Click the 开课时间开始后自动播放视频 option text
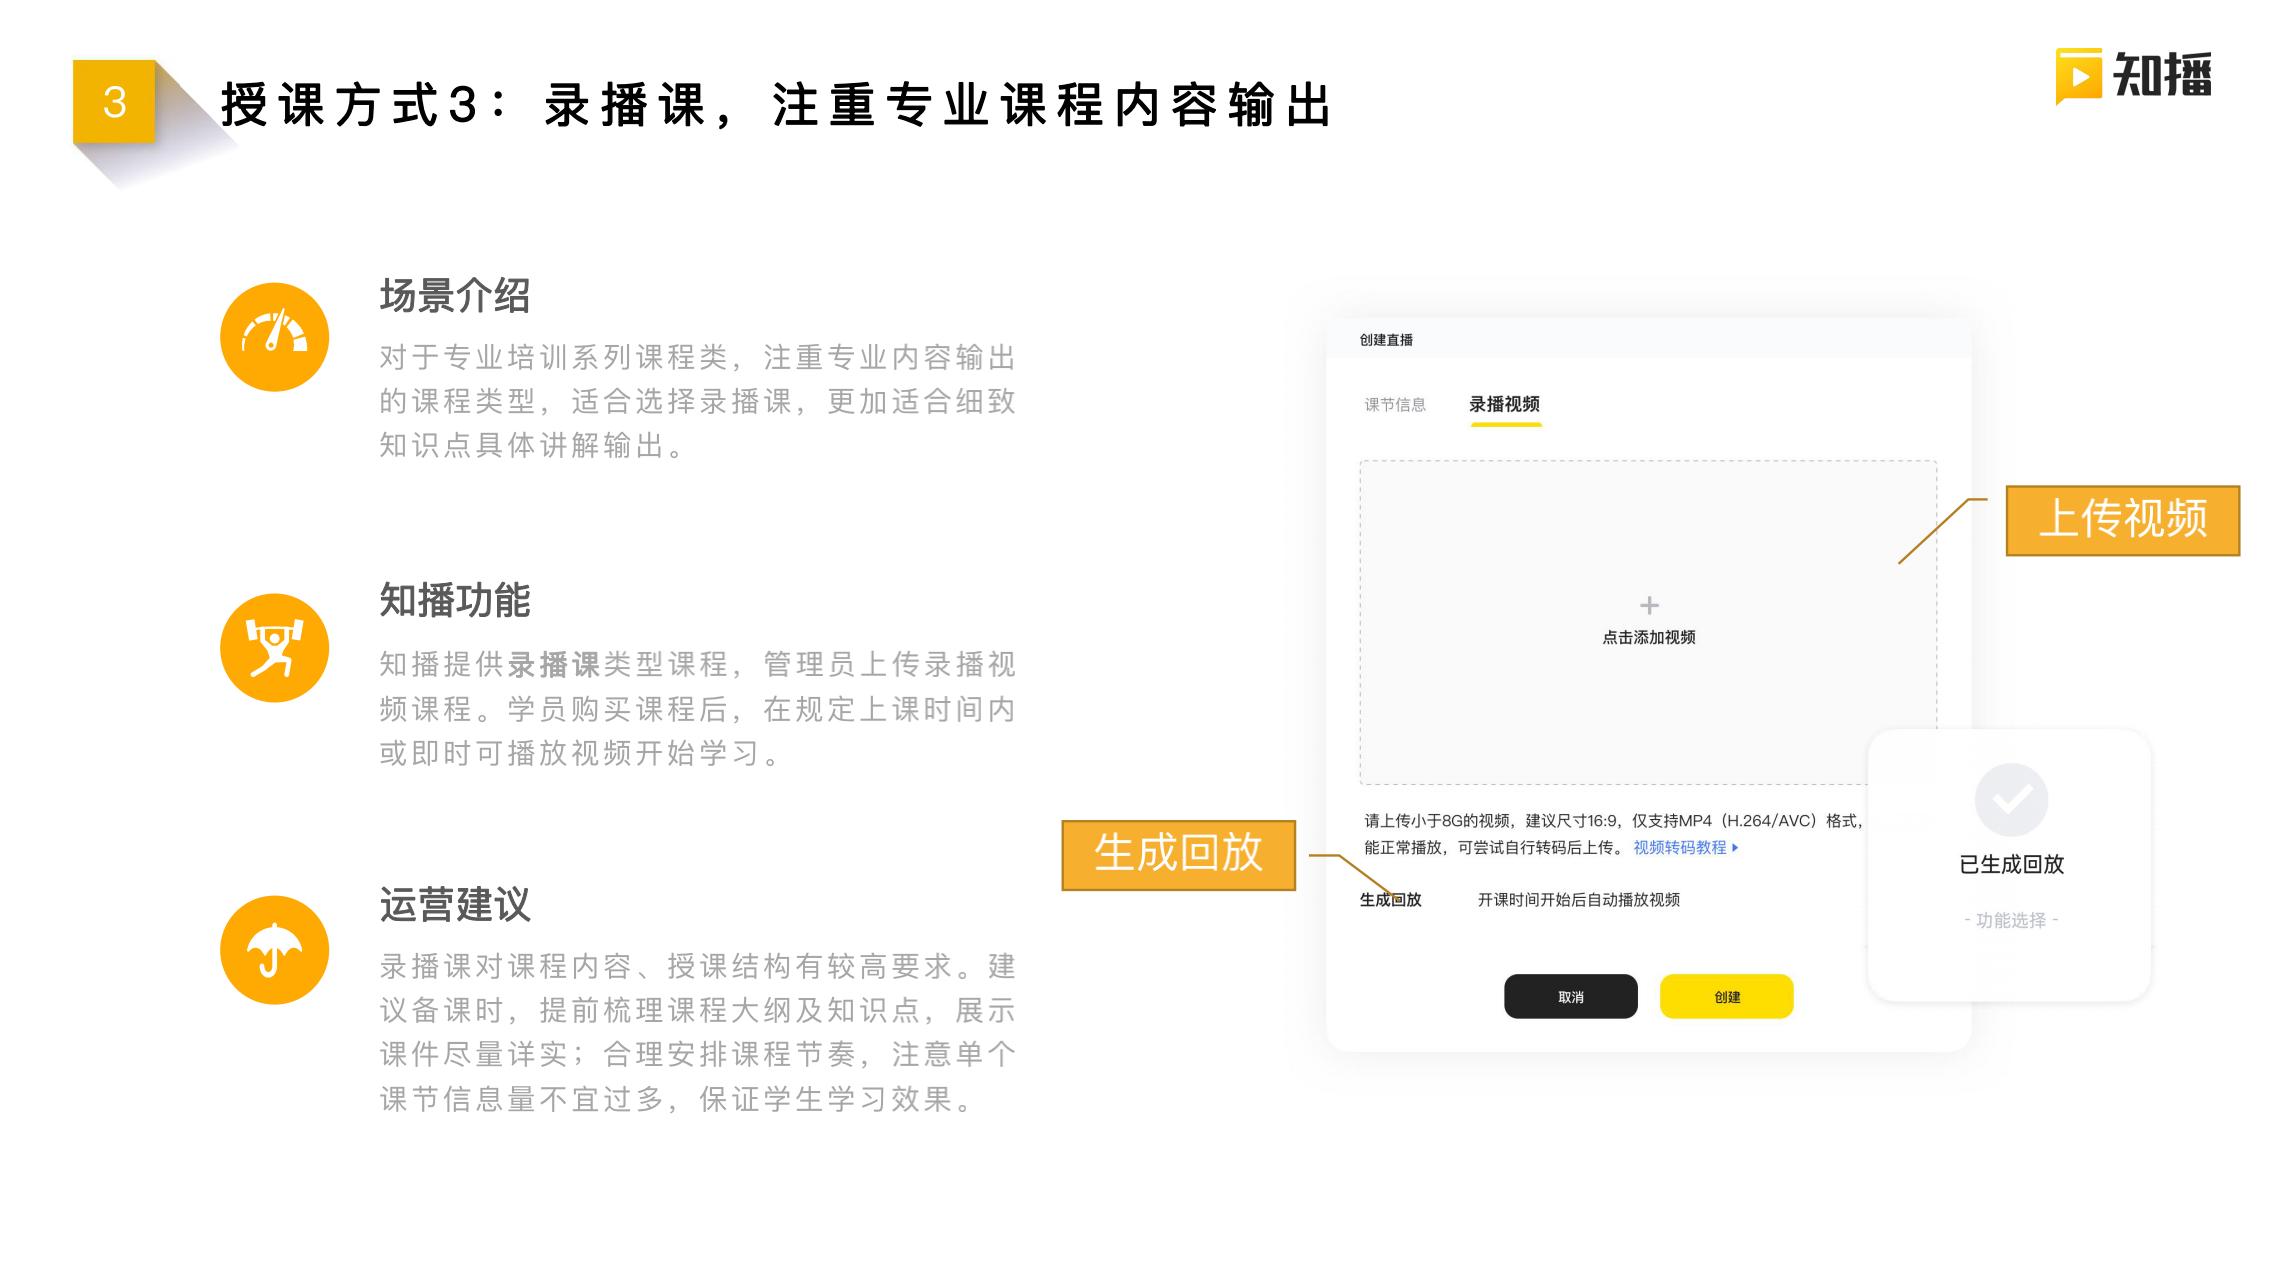The height and width of the screenshot is (1280, 2275). (1578, 900)
